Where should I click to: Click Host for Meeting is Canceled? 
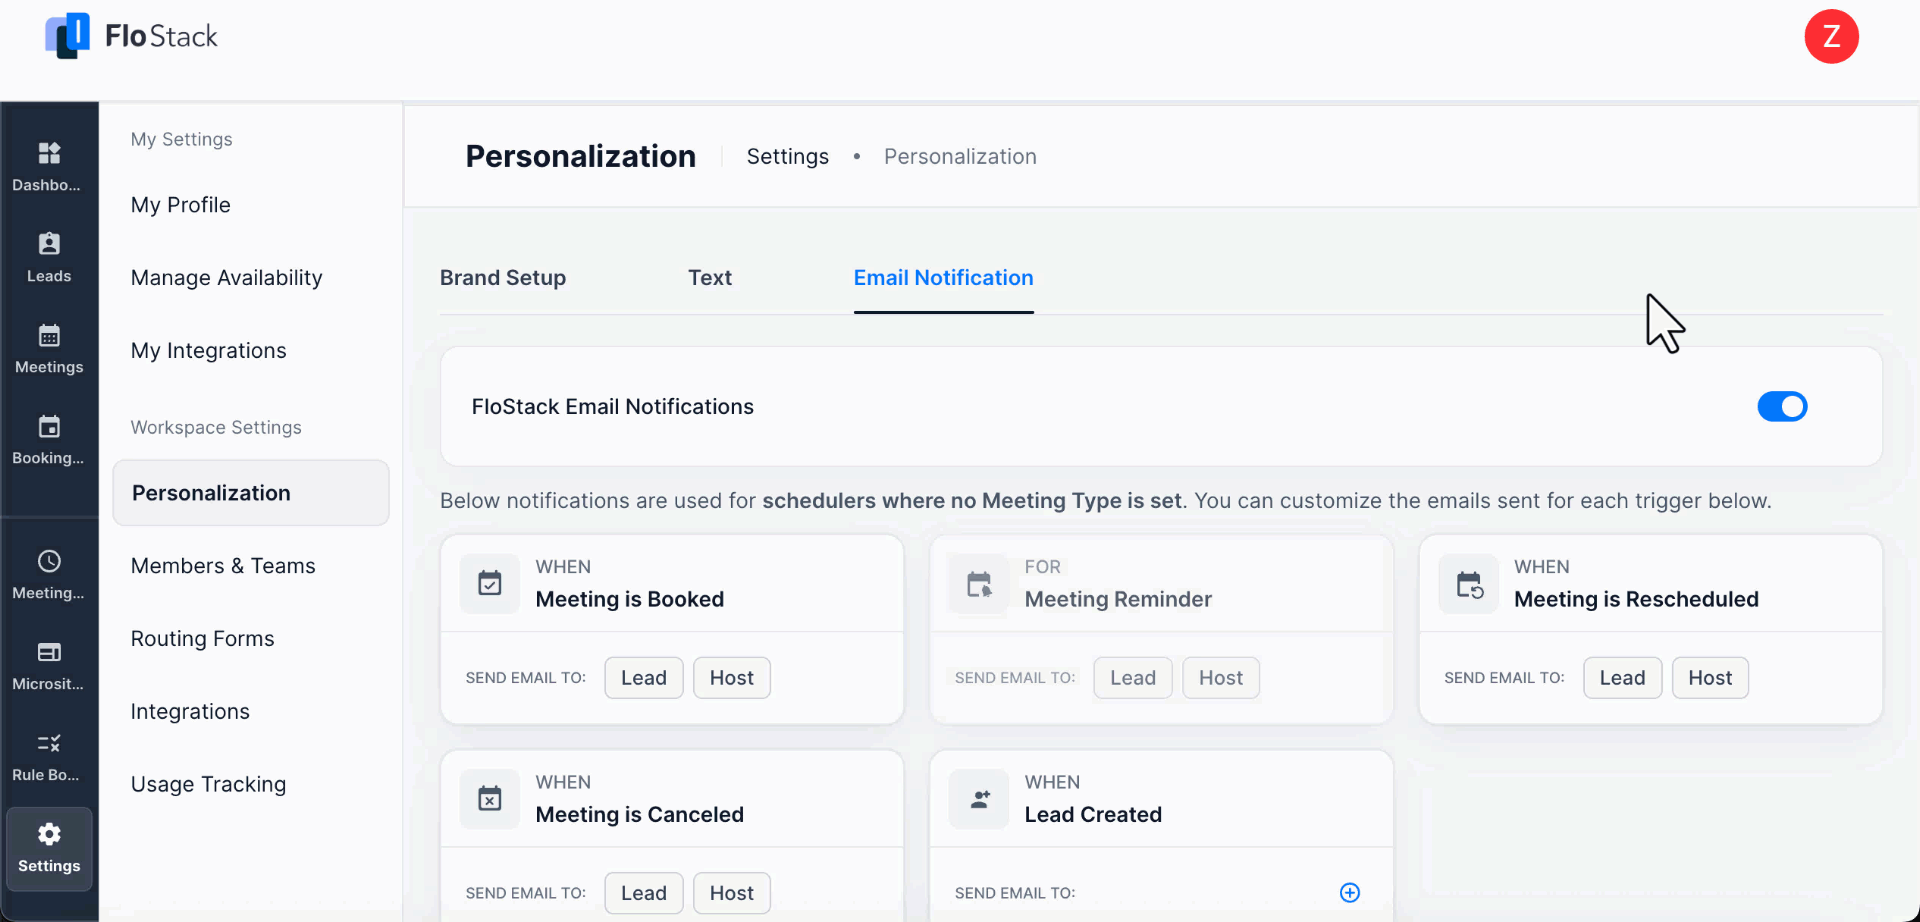point(732,893)
